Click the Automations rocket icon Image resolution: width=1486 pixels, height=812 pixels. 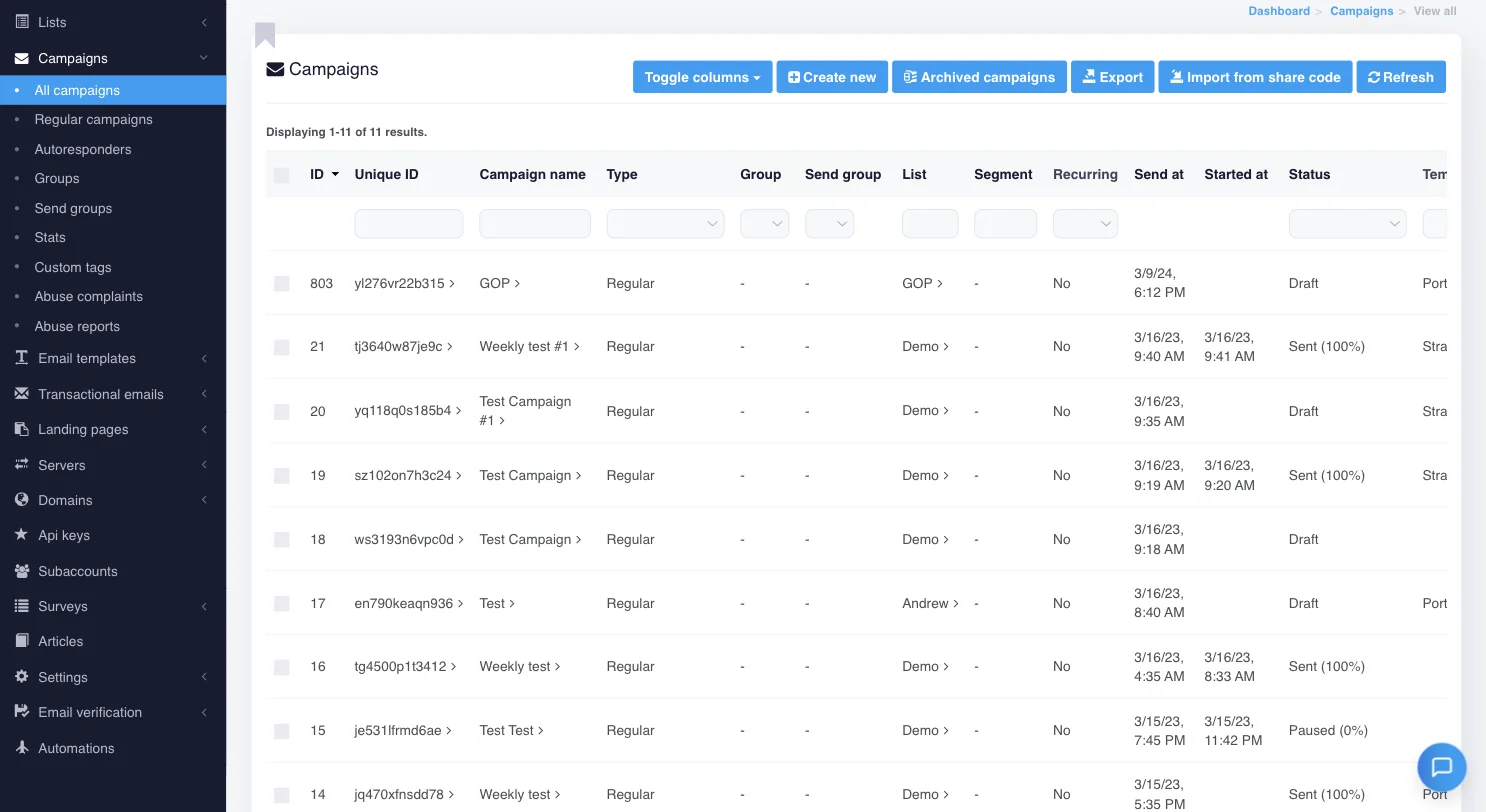click(x=22, y=748)
